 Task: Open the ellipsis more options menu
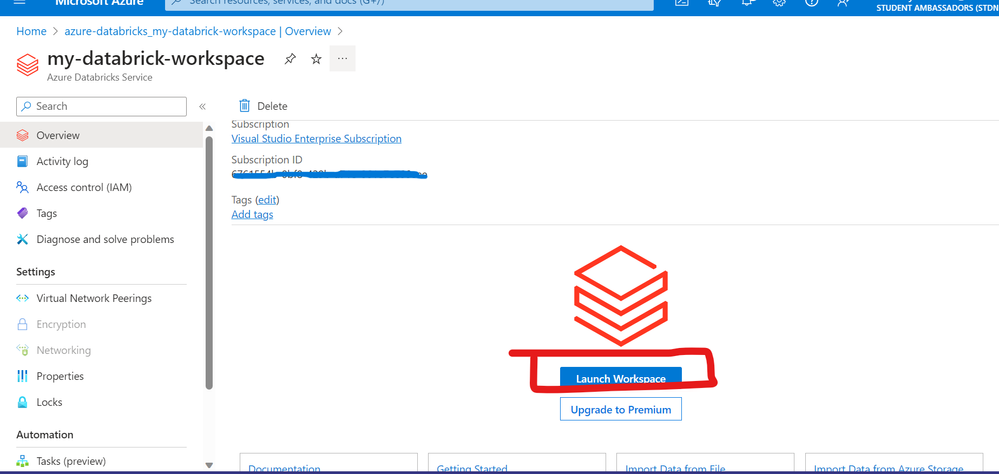[x=343, y=59]
